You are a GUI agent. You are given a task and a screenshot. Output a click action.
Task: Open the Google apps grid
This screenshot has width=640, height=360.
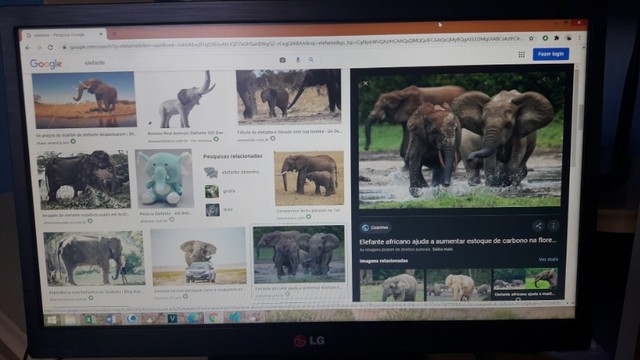coord(521,54)
